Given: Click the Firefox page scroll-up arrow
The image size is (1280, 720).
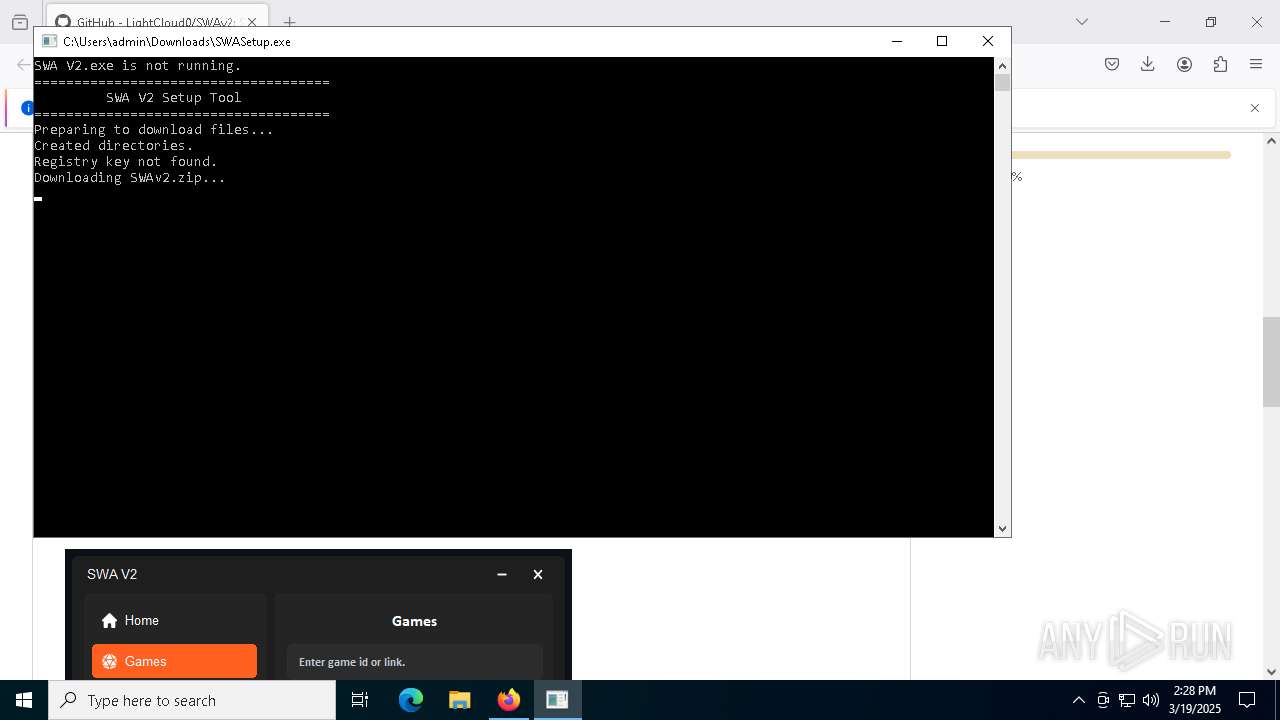Looking at the screenshot, I should pos(1271,141).
